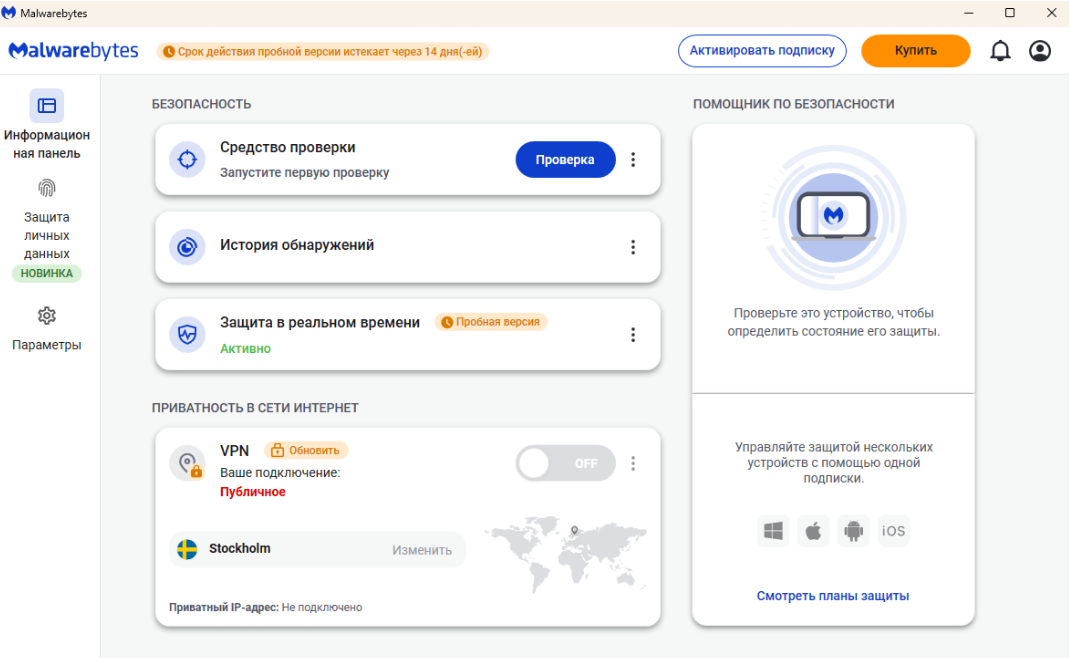Image resolution: width=1070 pixels, height=658 pixels.
Task: Select the dashboard panel icon in sidebar
Action: click(46, 105)
